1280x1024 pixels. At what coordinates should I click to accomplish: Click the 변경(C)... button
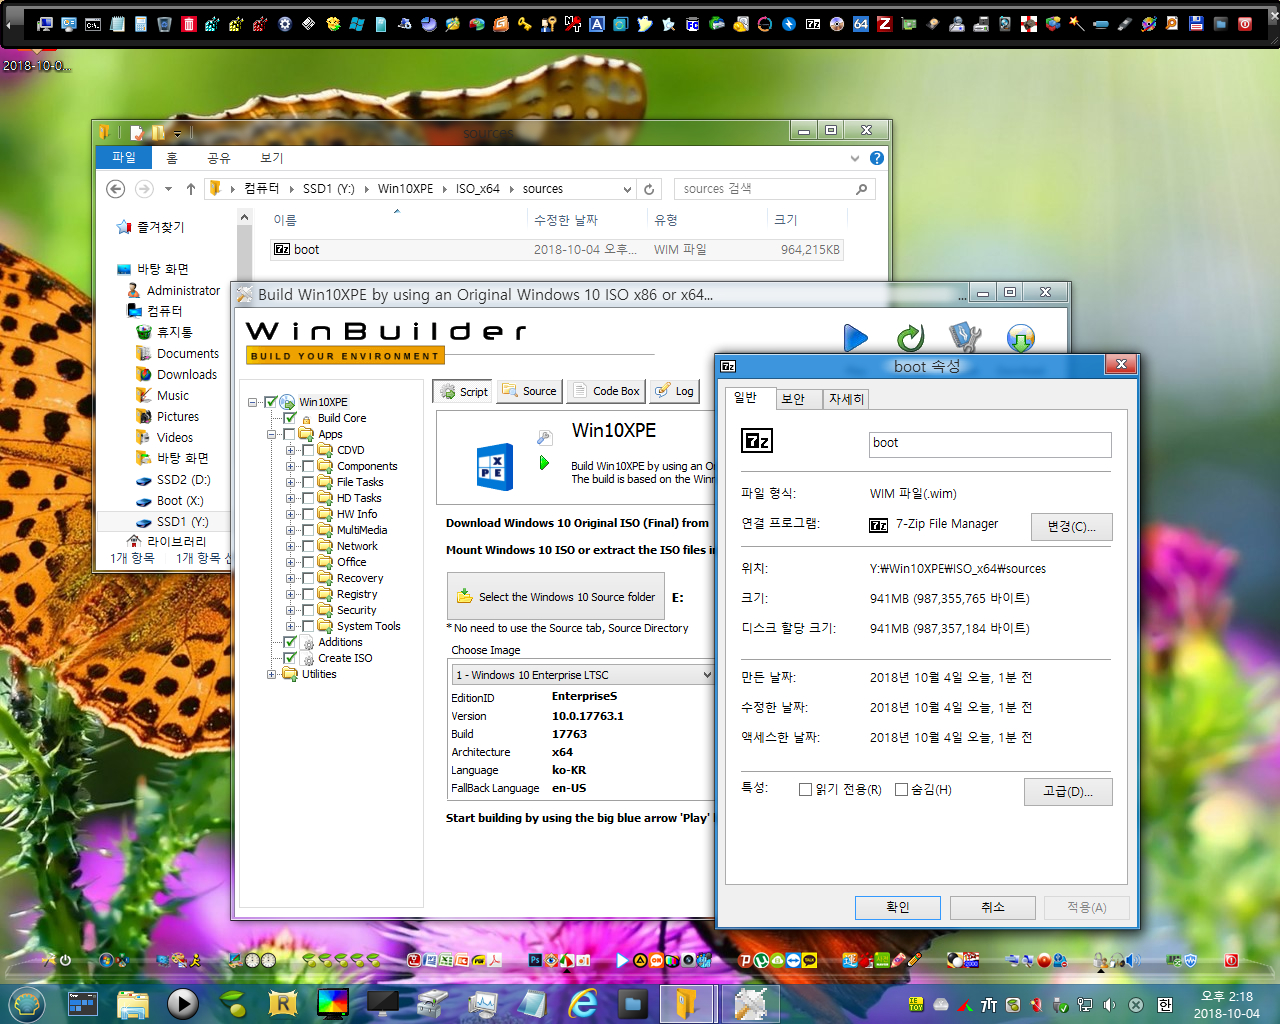click(x=1071, y=527)
